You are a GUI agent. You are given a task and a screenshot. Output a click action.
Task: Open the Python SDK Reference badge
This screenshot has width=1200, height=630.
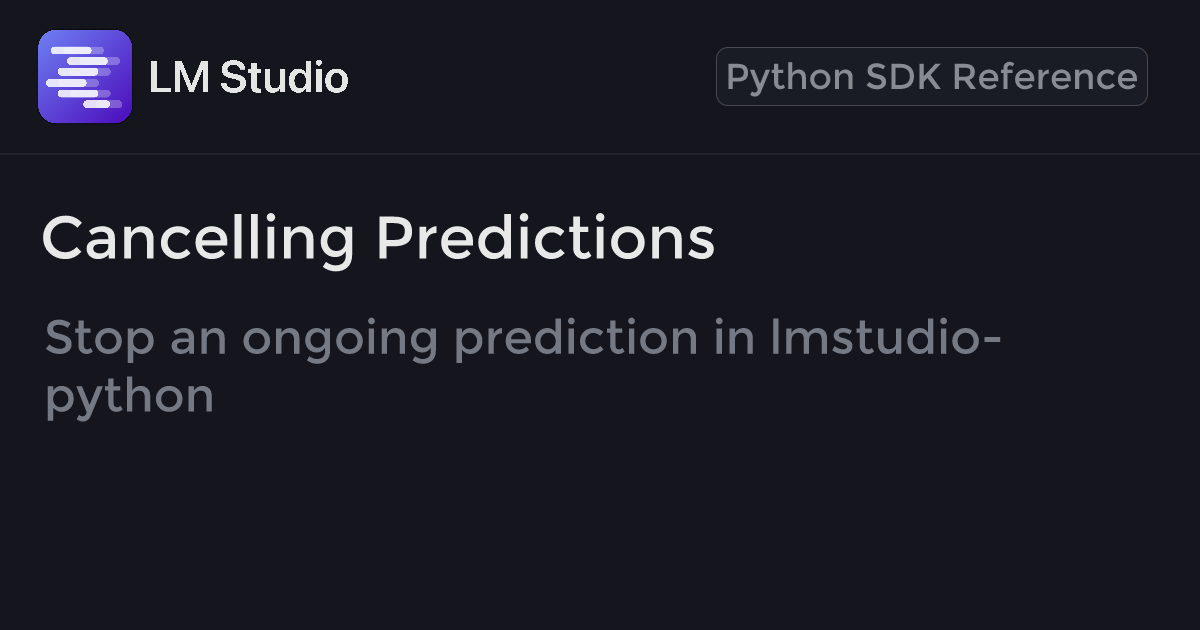(x=931, y=77)
